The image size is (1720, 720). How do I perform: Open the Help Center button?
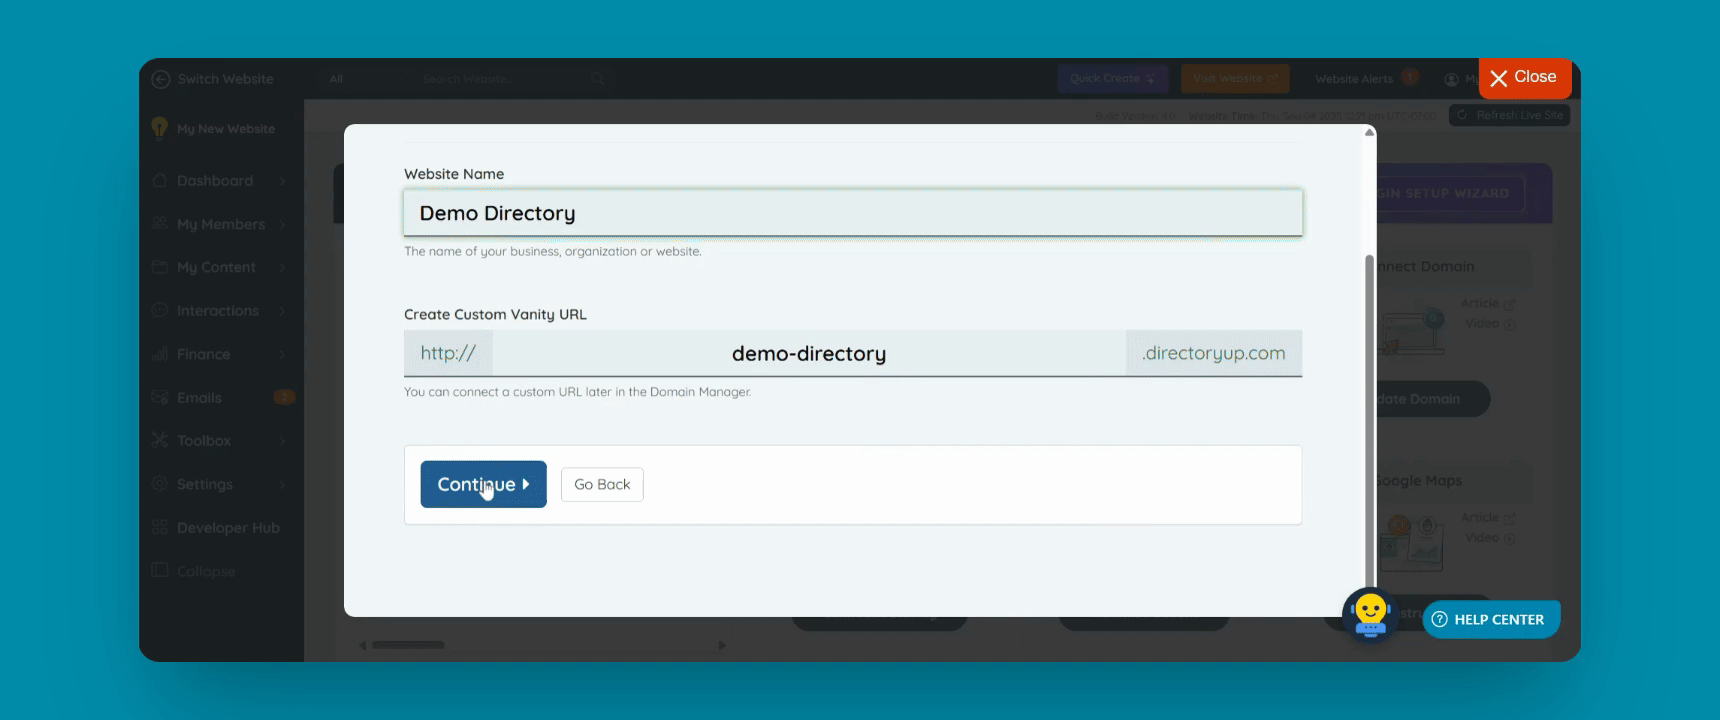click(x=1490, y=619)
